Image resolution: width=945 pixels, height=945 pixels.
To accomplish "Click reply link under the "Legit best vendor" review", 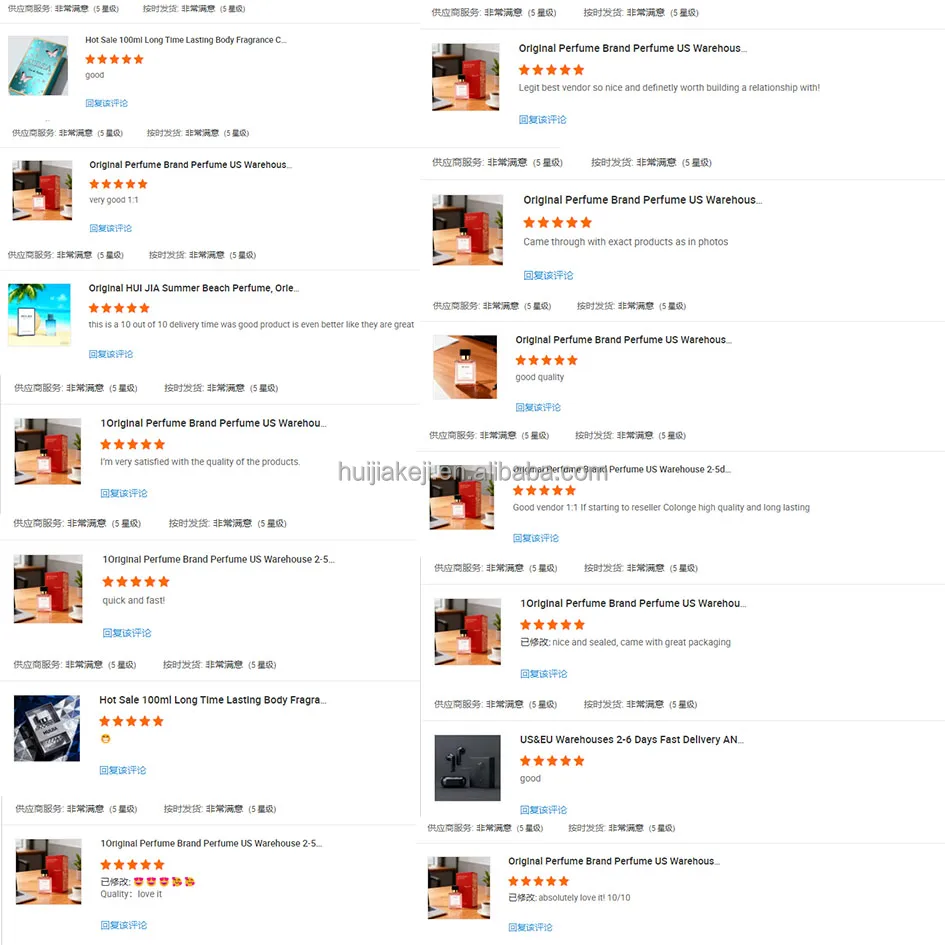I will click(542, 119).
